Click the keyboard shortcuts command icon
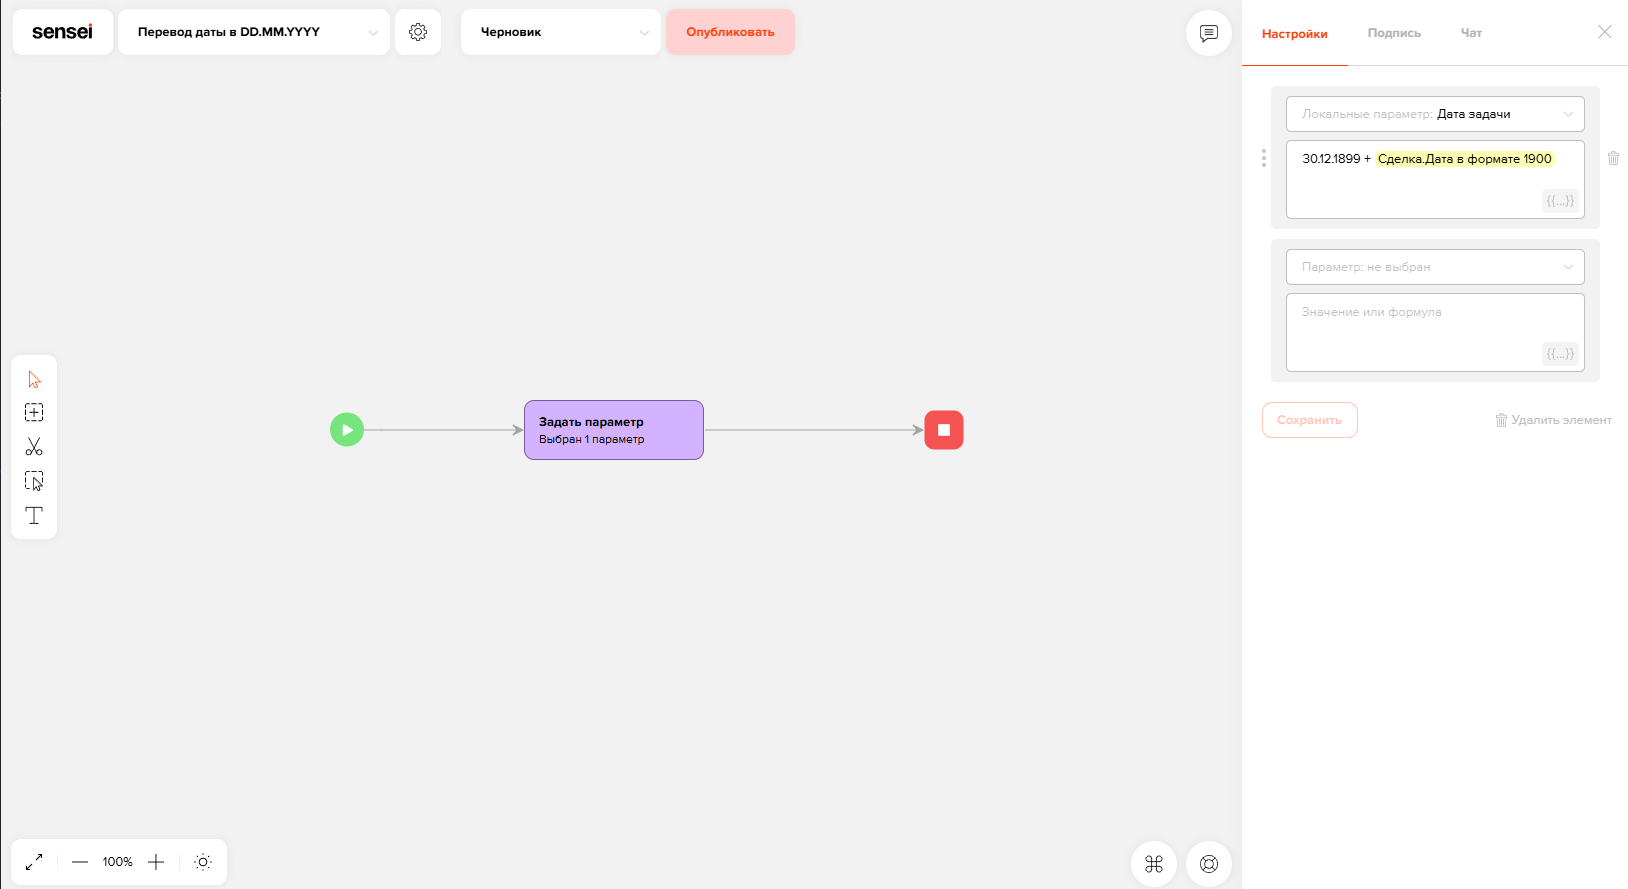The width and height of the screenshot is (1628, 889). coord(1154,864)
